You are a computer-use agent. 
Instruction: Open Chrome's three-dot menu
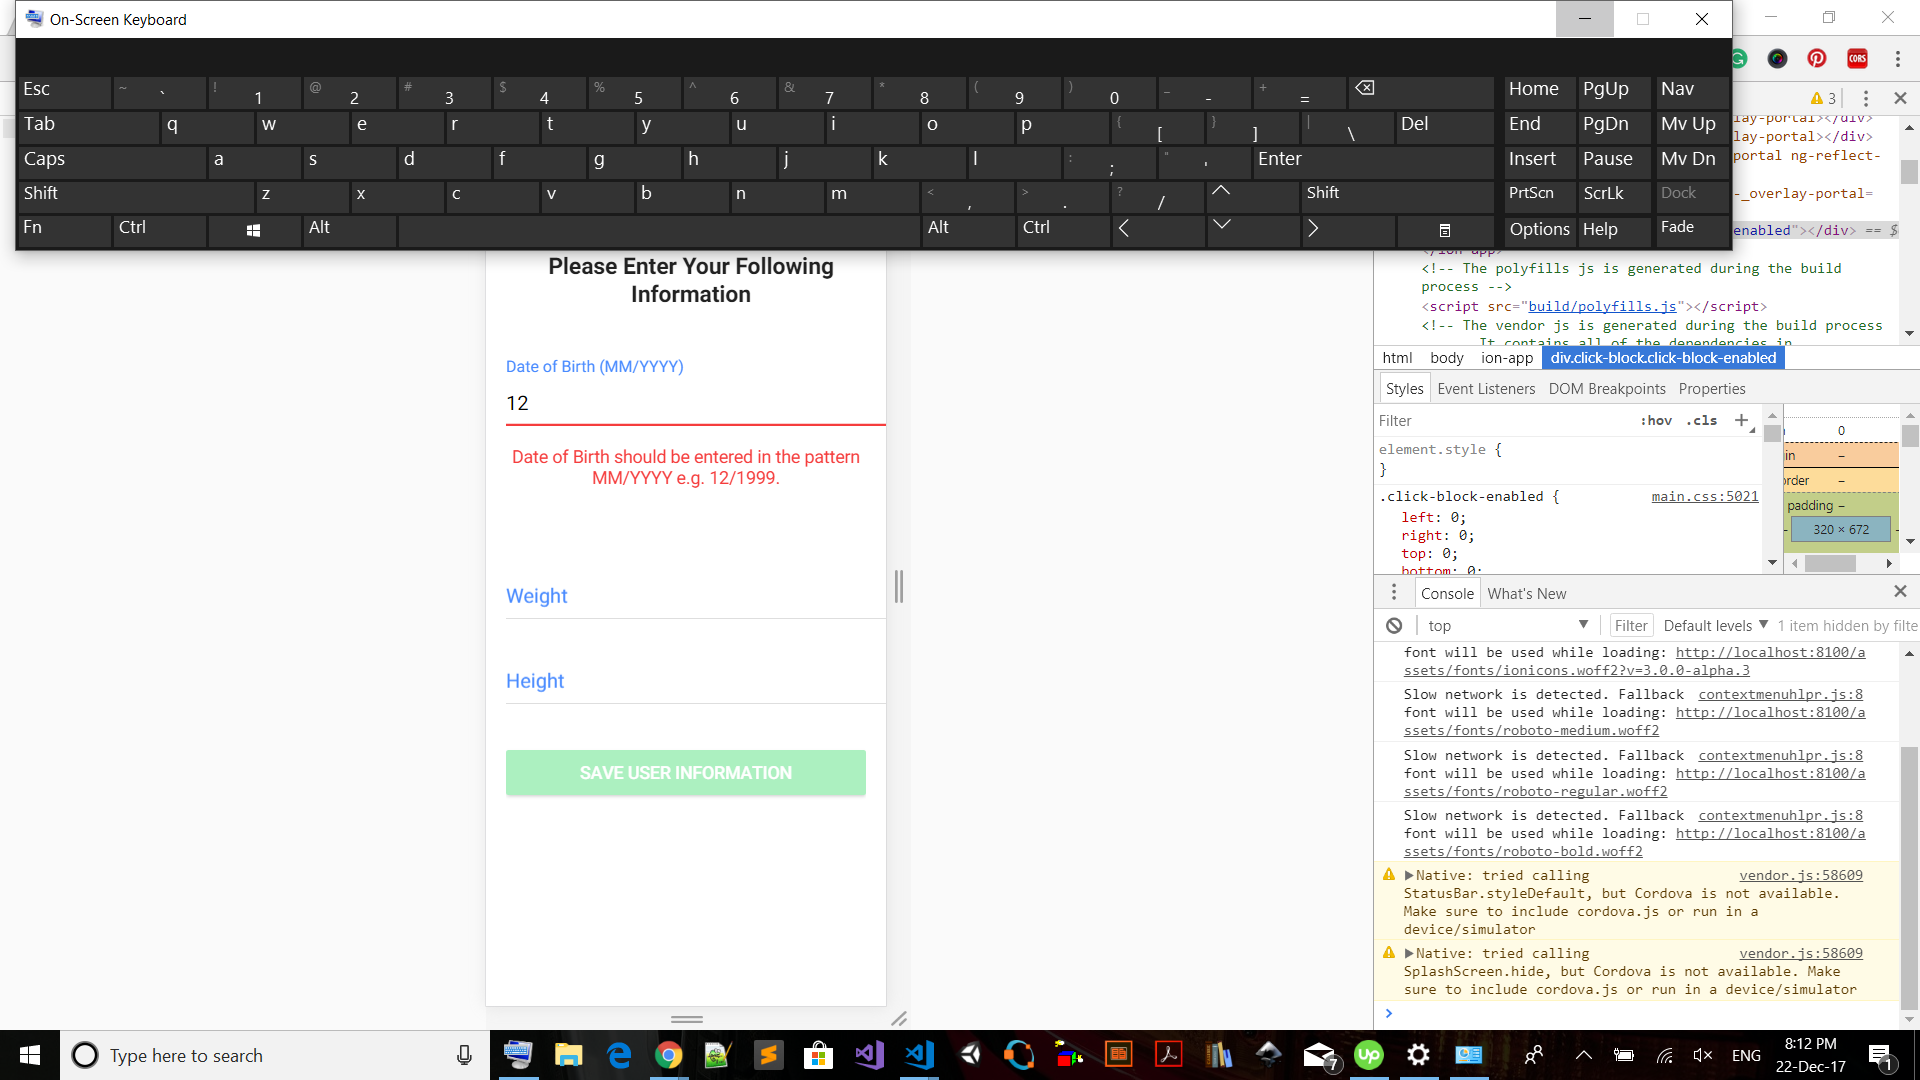click(x=1897, y=58)
